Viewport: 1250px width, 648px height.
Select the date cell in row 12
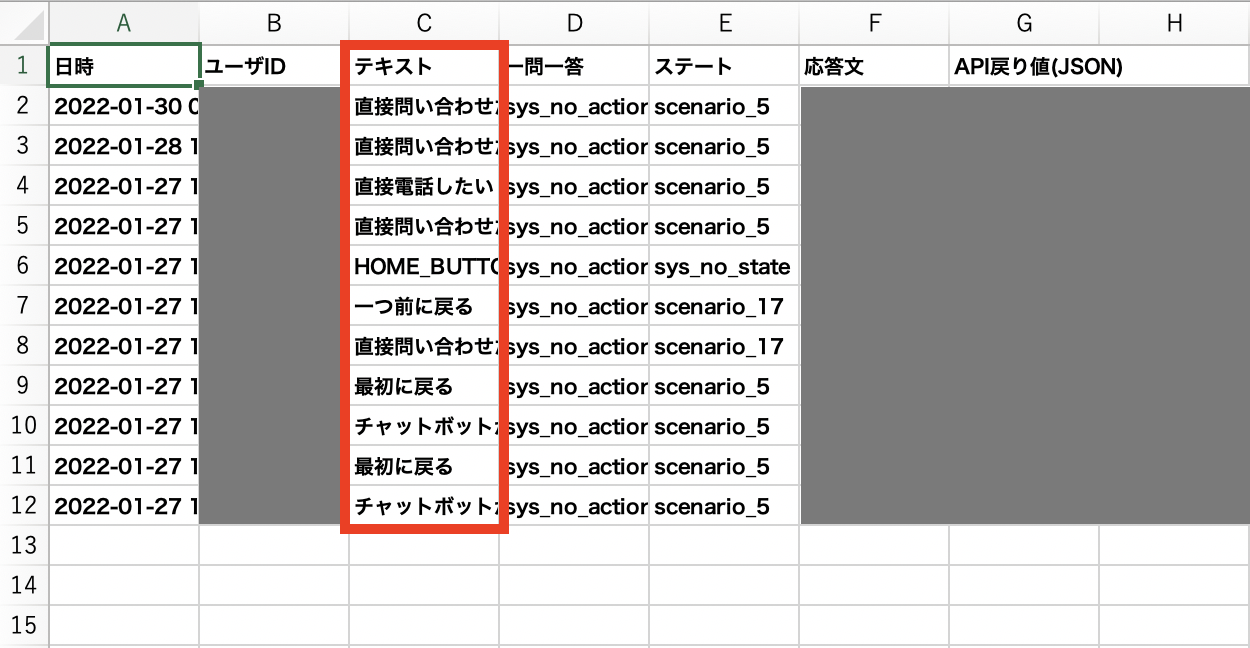tap(124, 506)
